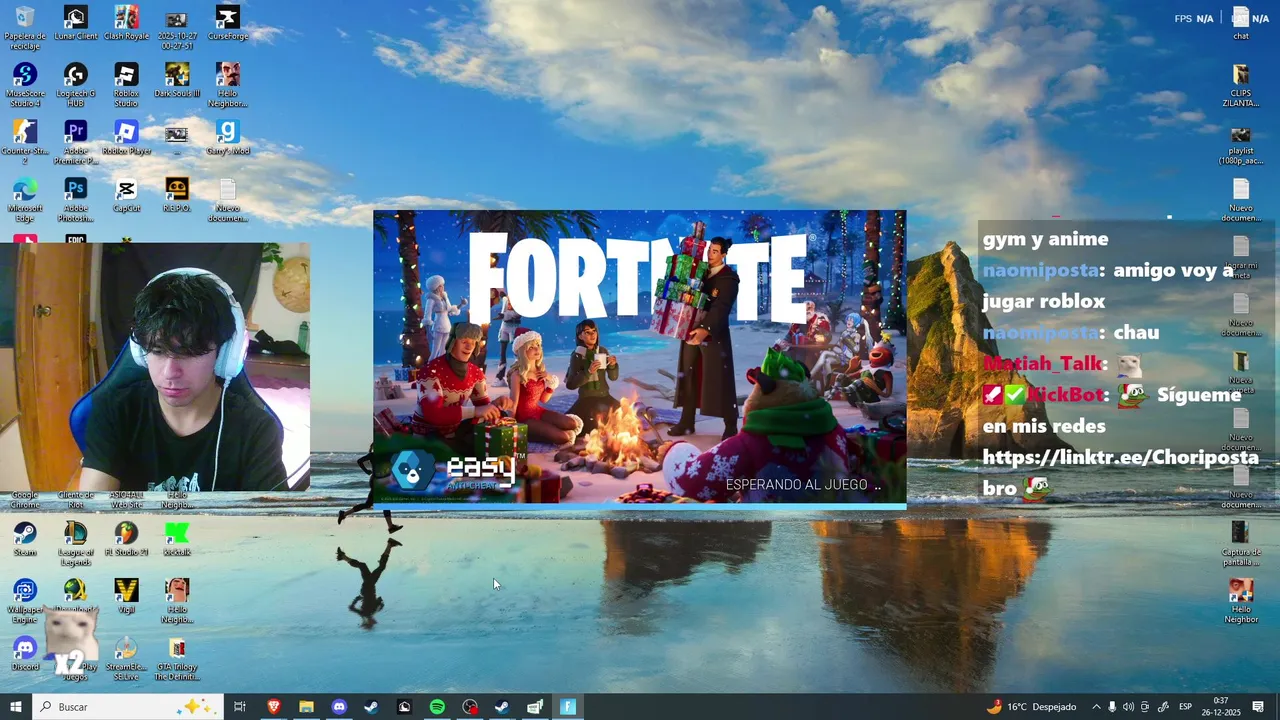This screenshot has height=720, width=1280.
Task: Expand hidden system tray icons chevron
Action: pyautogui.click(x=1096, y=707)
